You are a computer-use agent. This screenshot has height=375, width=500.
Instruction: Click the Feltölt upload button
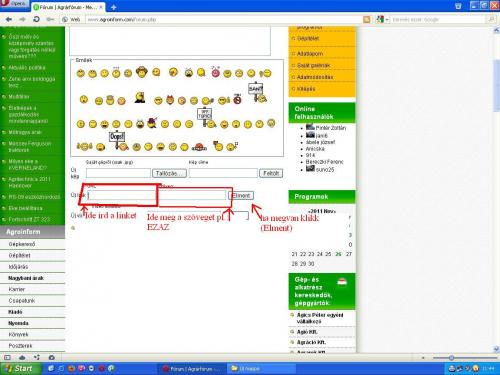(x=271, y=173)
